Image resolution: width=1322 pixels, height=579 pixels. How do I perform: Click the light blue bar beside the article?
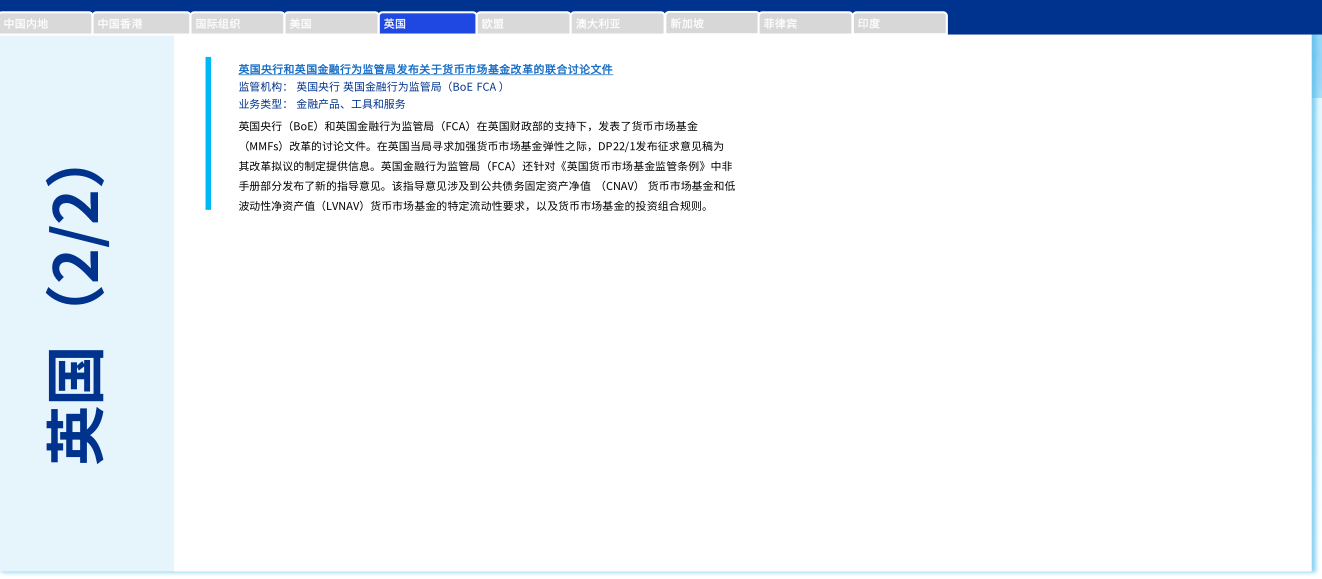(208, 133)
